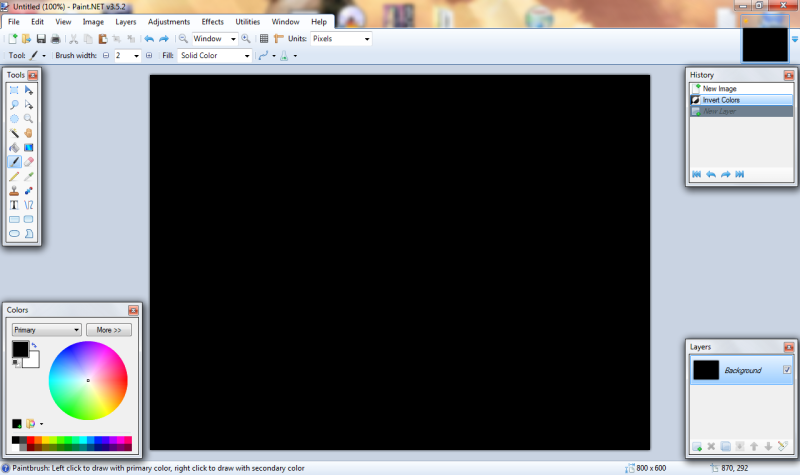Select the Zoom tool in Tools panel
The image size is (800, 475).
[x=29, y=119]
